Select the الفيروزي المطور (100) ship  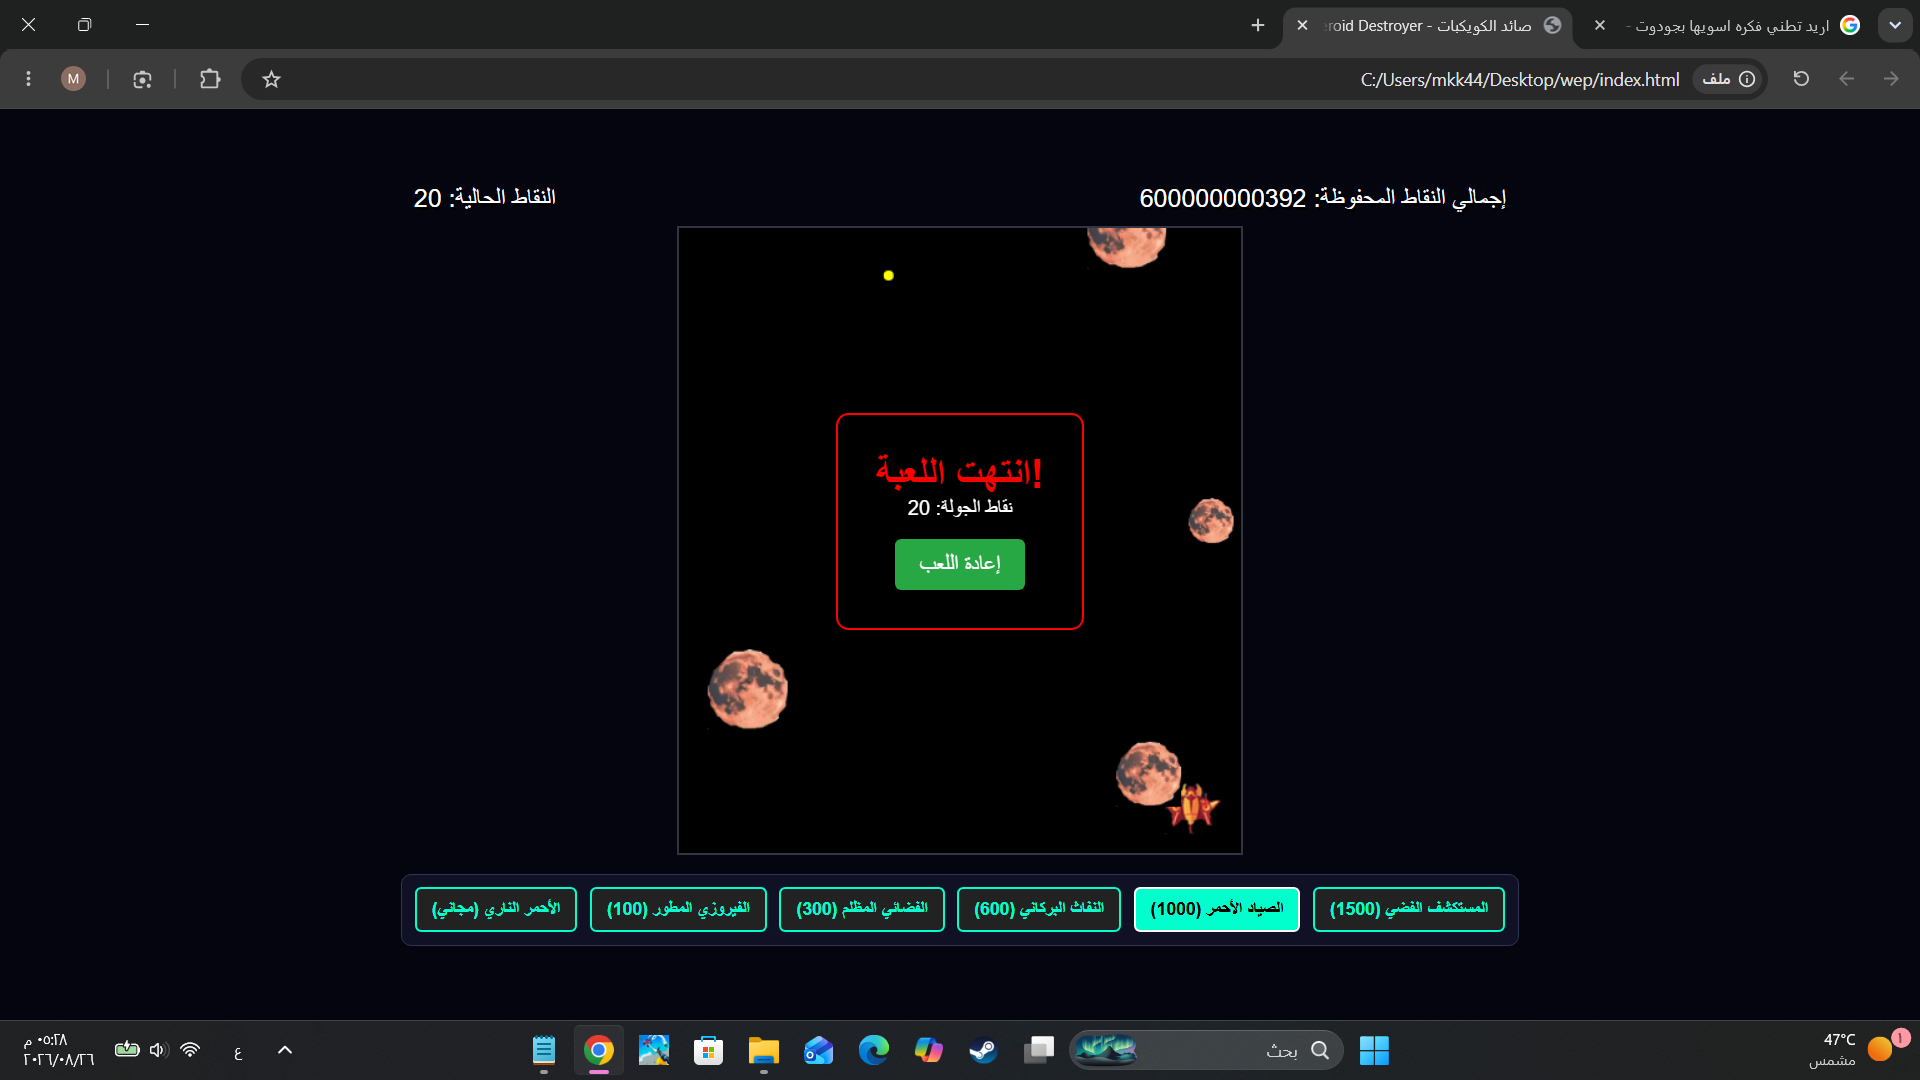point(678,909)
